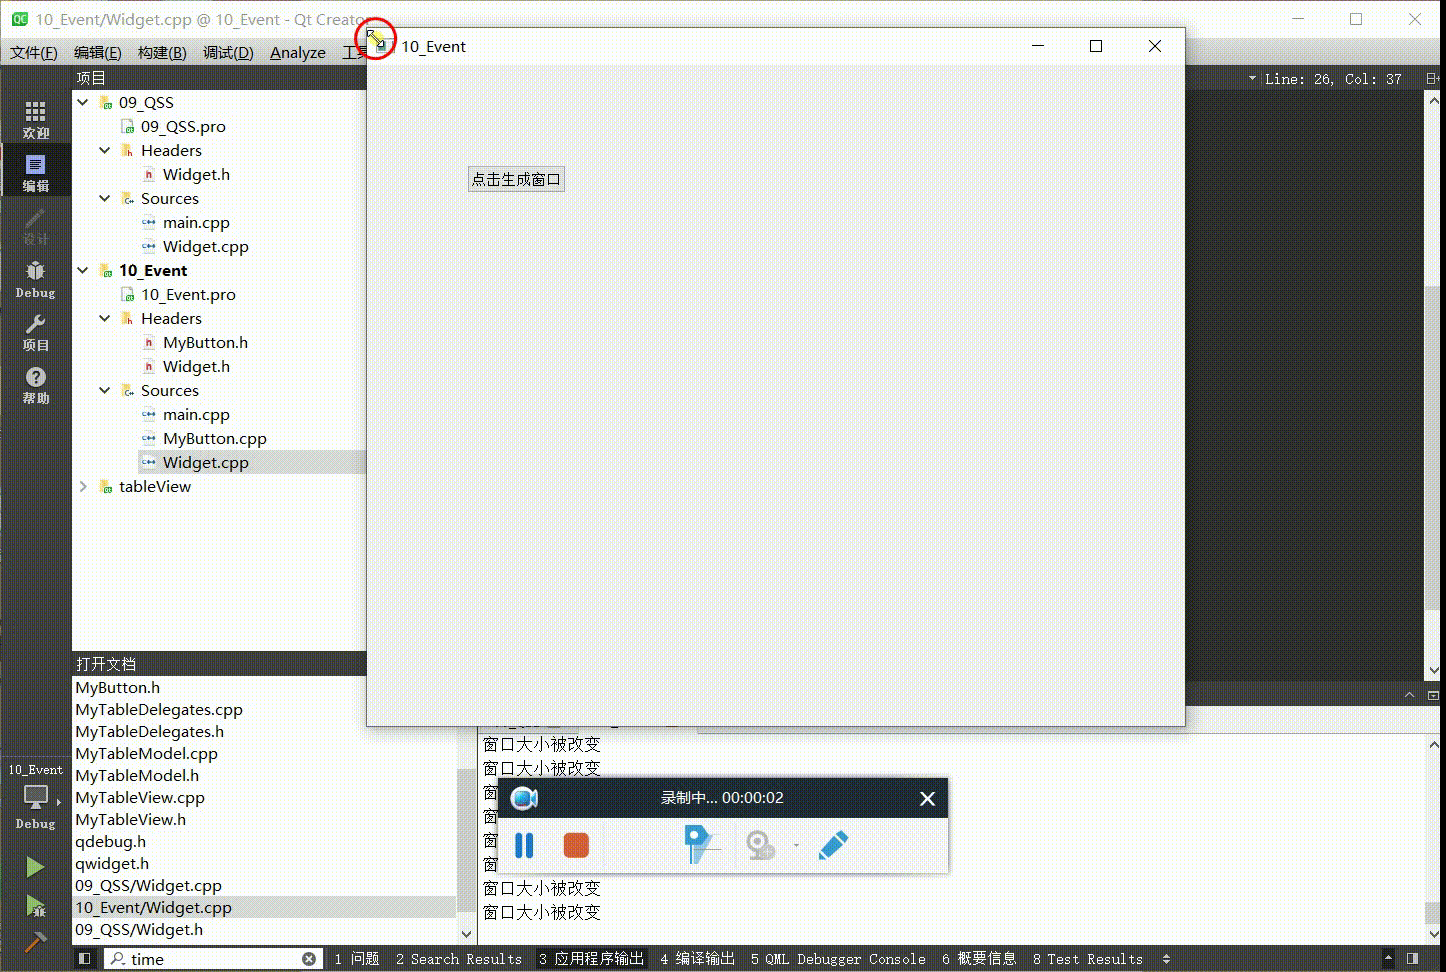Close the recording toolbar
The height and width of the screenshot is (972, 1446).
tap(927, 798)
